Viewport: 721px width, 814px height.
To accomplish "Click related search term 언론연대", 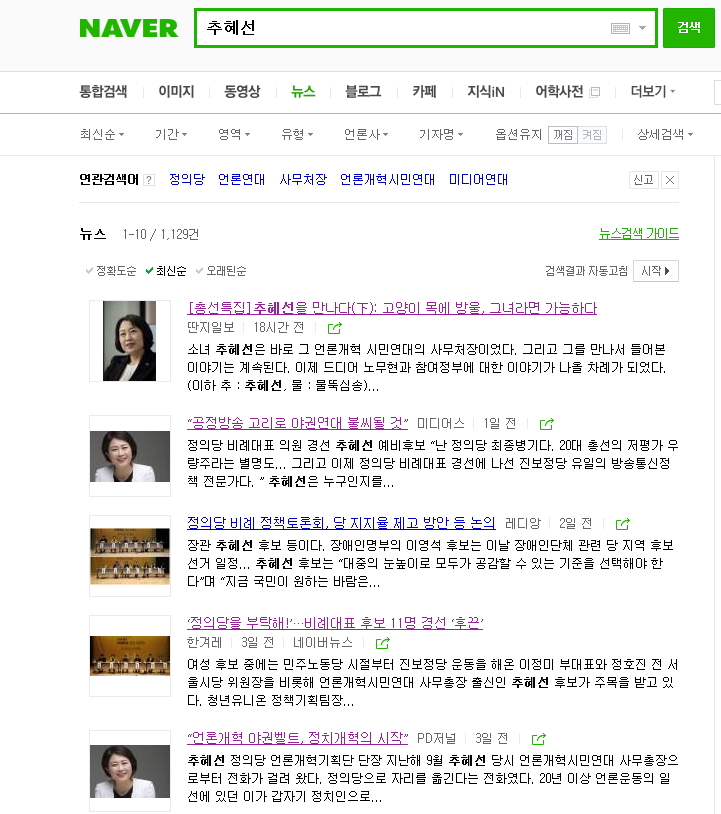I will (241, 180).
